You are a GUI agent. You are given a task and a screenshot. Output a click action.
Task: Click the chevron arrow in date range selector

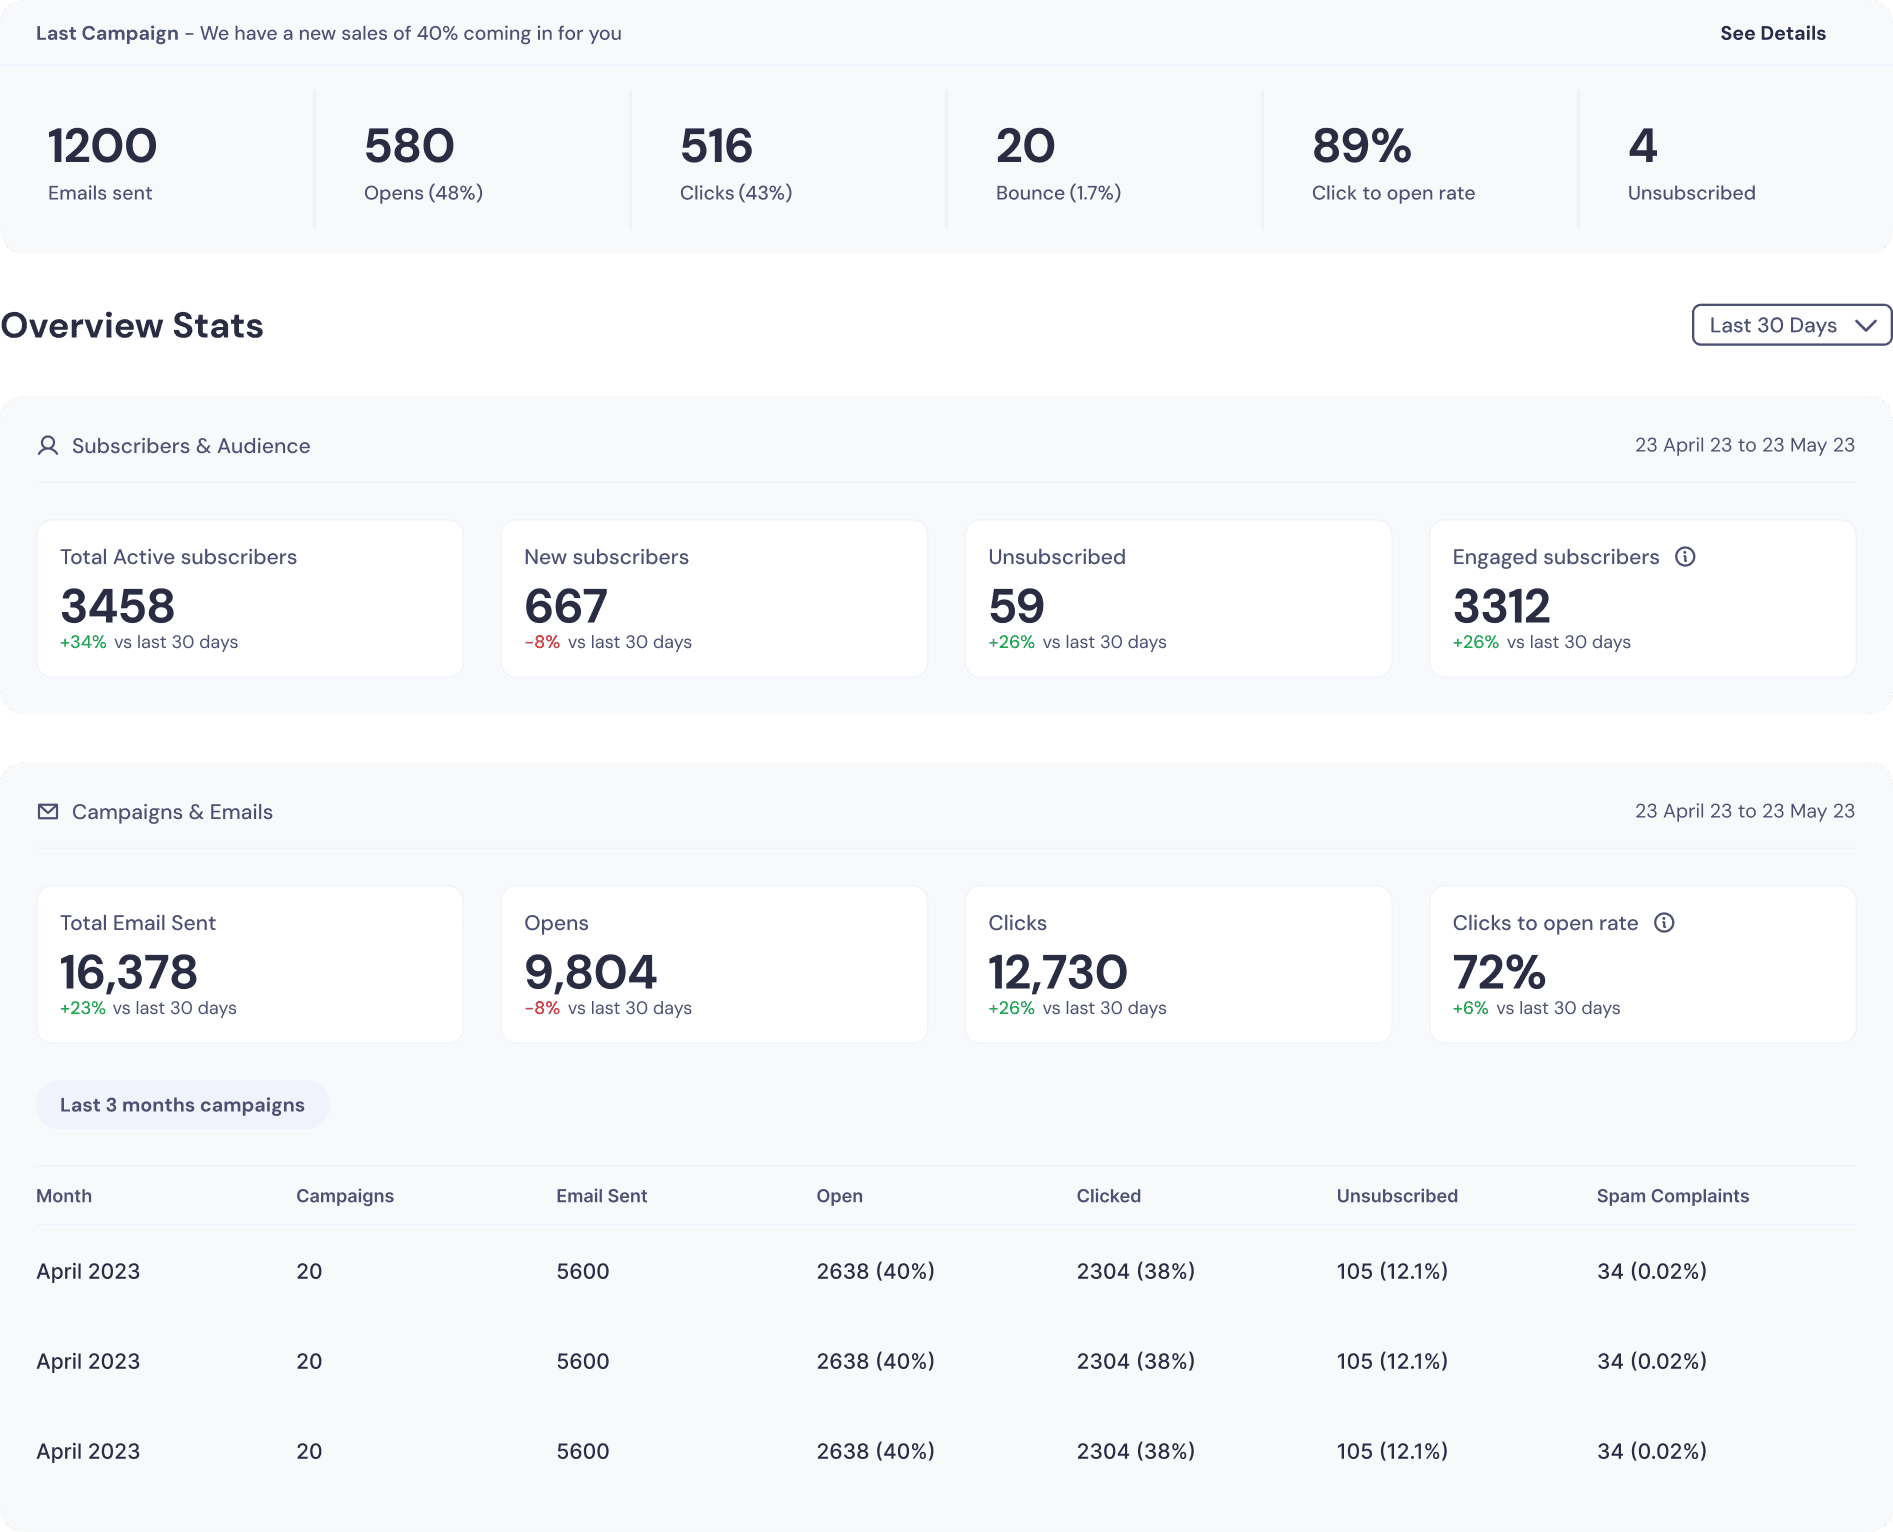(1864, 325)
